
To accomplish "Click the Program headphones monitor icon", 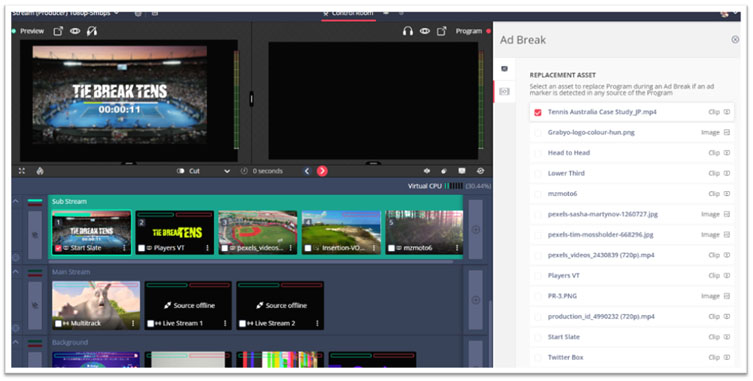I will pyautogui.click(x=408, y=31).
